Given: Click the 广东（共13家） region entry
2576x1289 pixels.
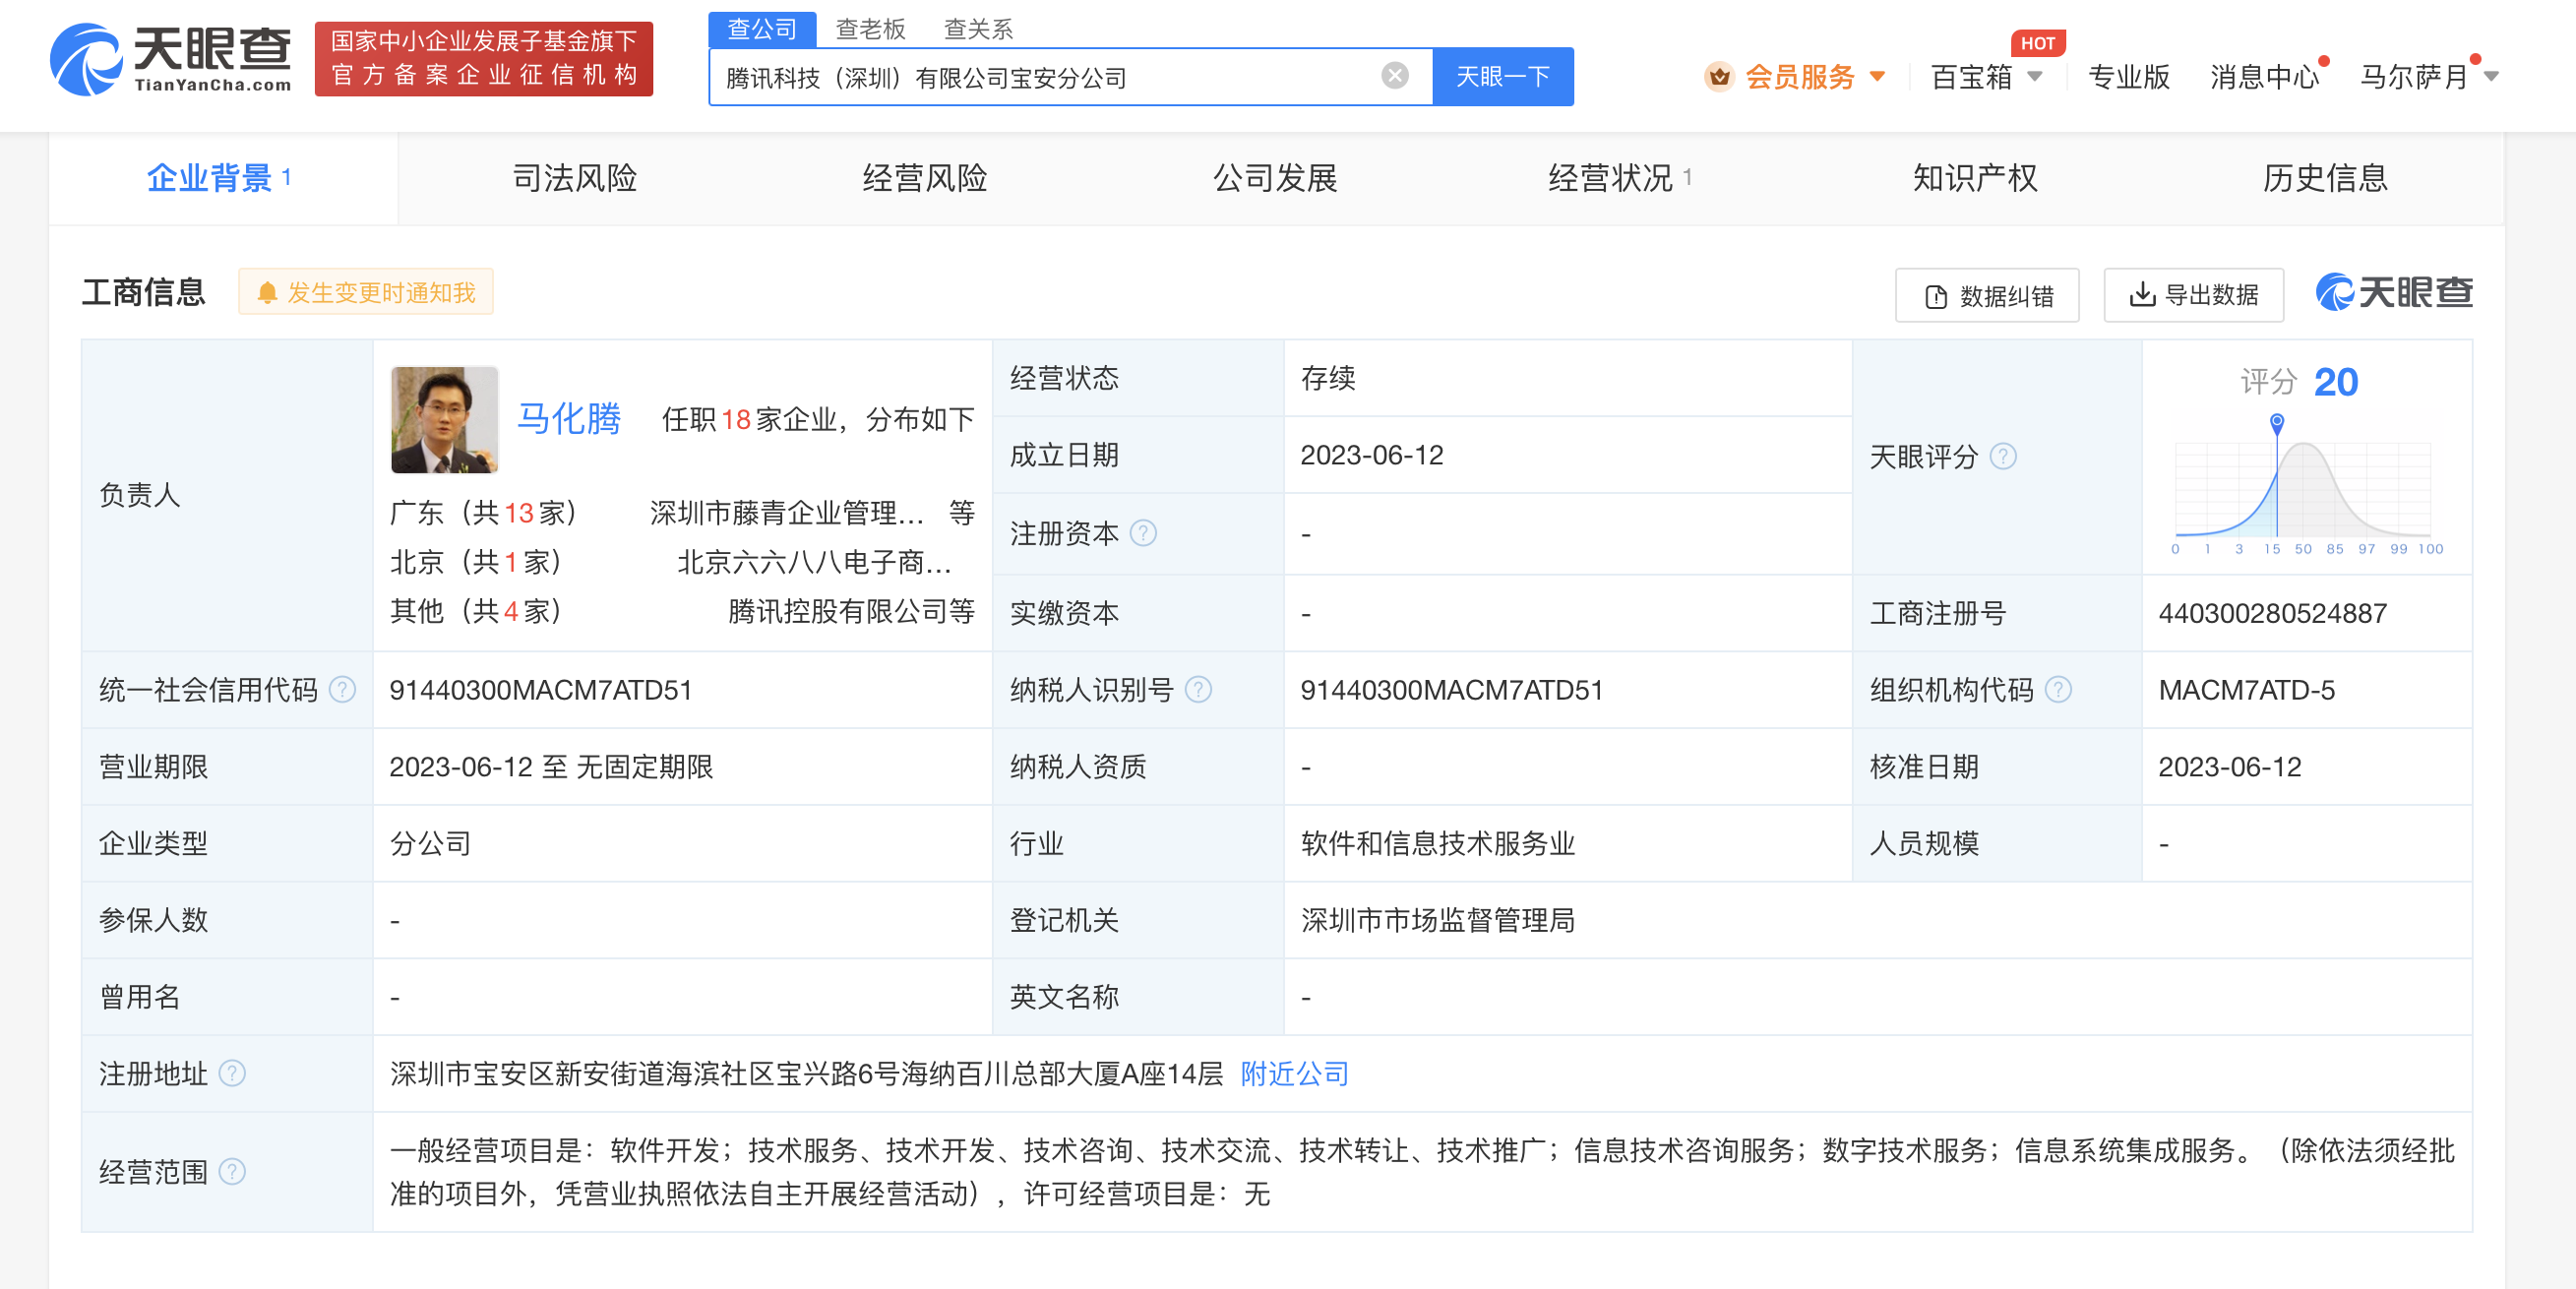Looking at the screenshot, I should 485,513.
